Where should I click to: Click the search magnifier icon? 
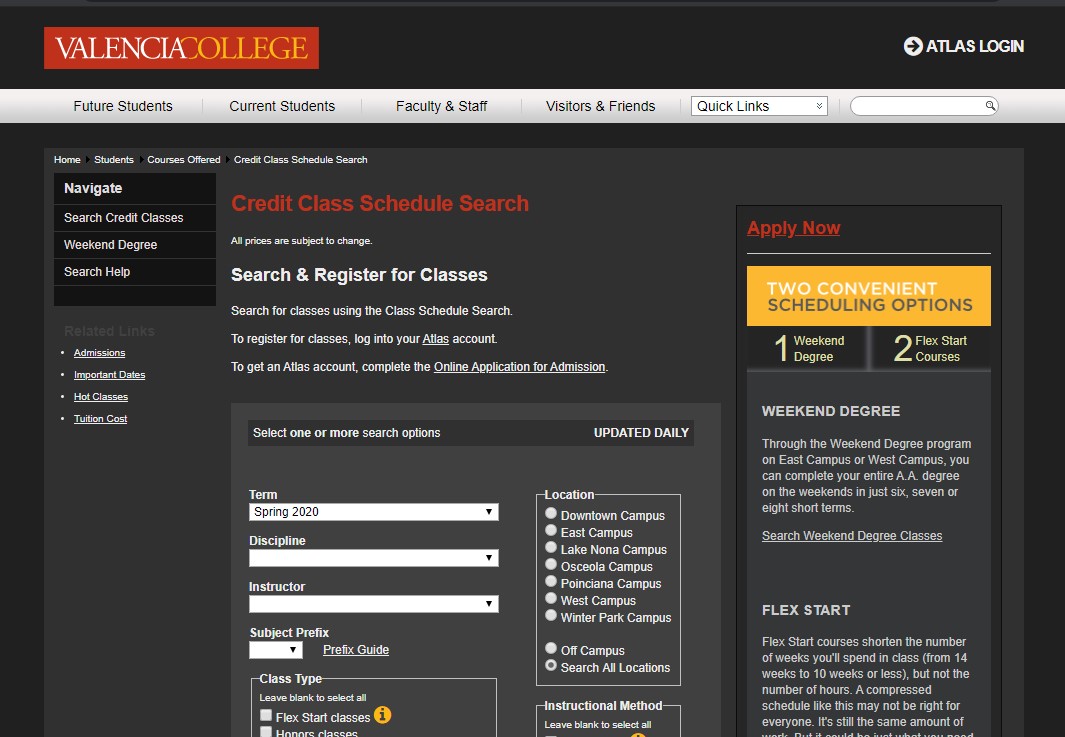click(989, 105)
